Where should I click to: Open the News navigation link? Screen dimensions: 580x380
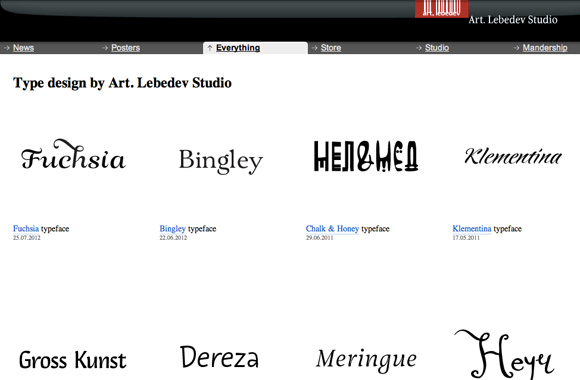(x=23, y=48)
